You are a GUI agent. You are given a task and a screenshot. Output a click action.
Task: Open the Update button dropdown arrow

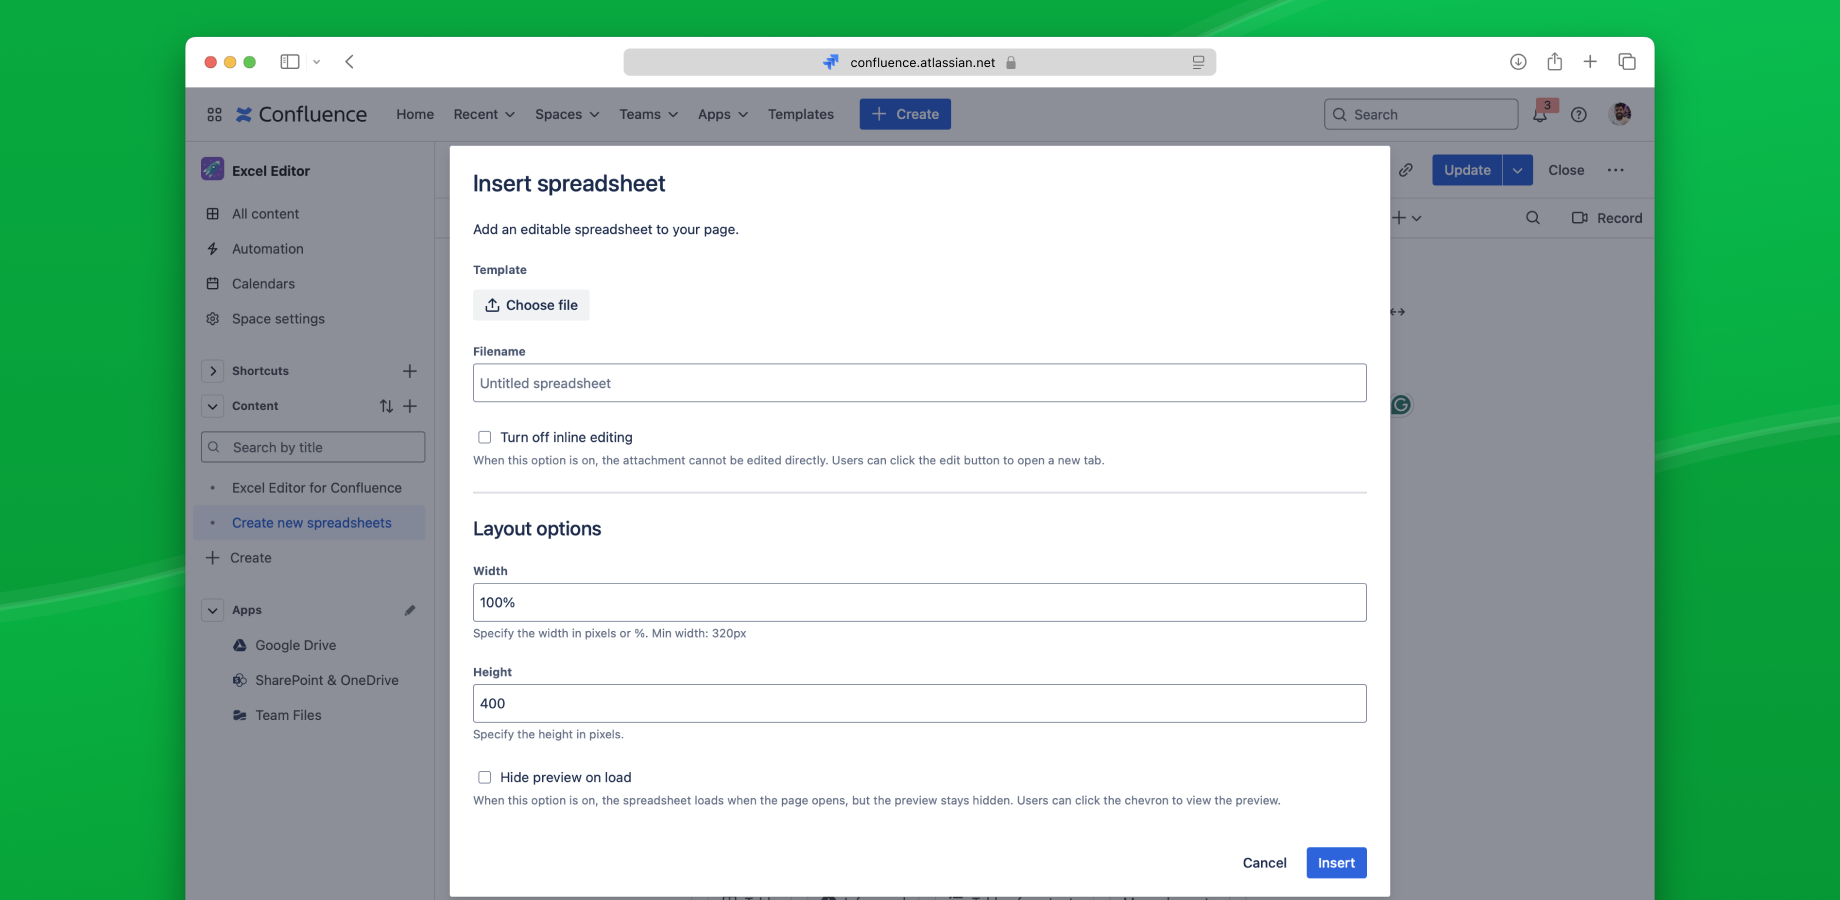coord(1517,170)
